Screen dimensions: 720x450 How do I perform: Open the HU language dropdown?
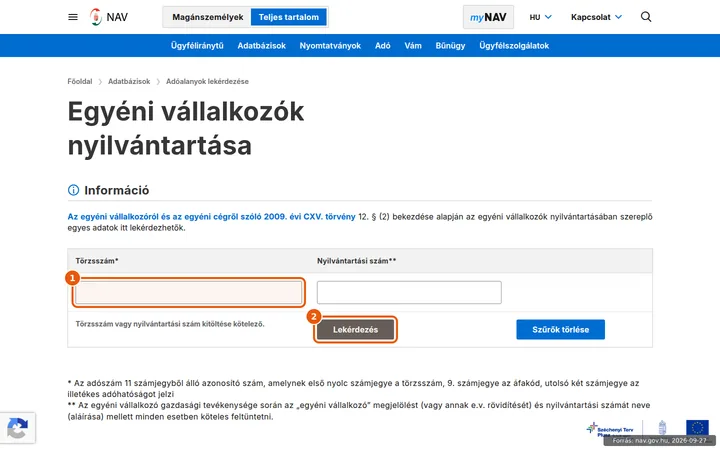coord(540,17)
